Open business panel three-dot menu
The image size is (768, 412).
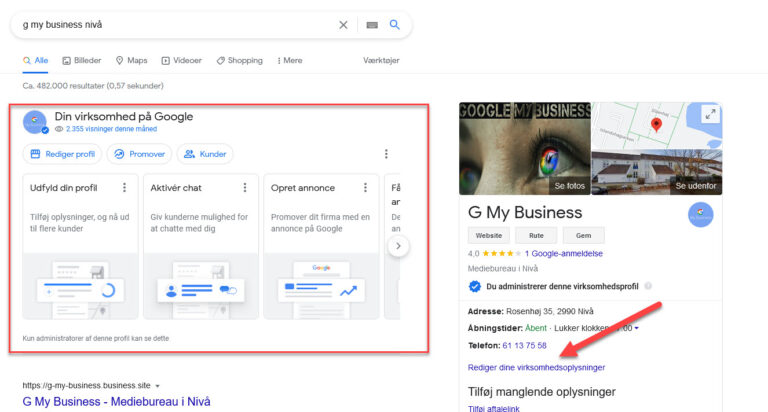click(386, 154)
